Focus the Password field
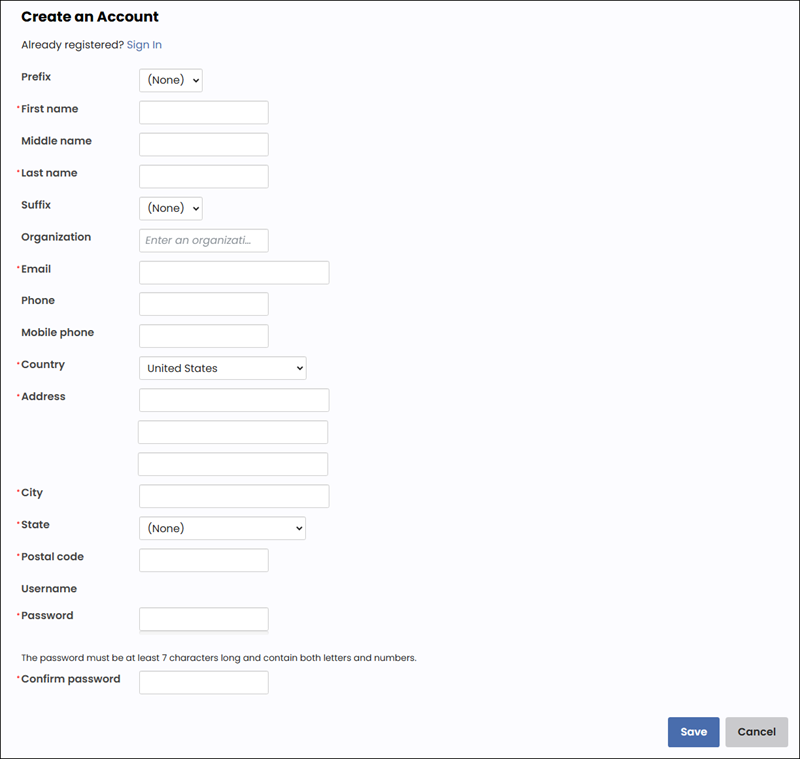The height and width of the screenshot is (759, 800). [203, 619]
